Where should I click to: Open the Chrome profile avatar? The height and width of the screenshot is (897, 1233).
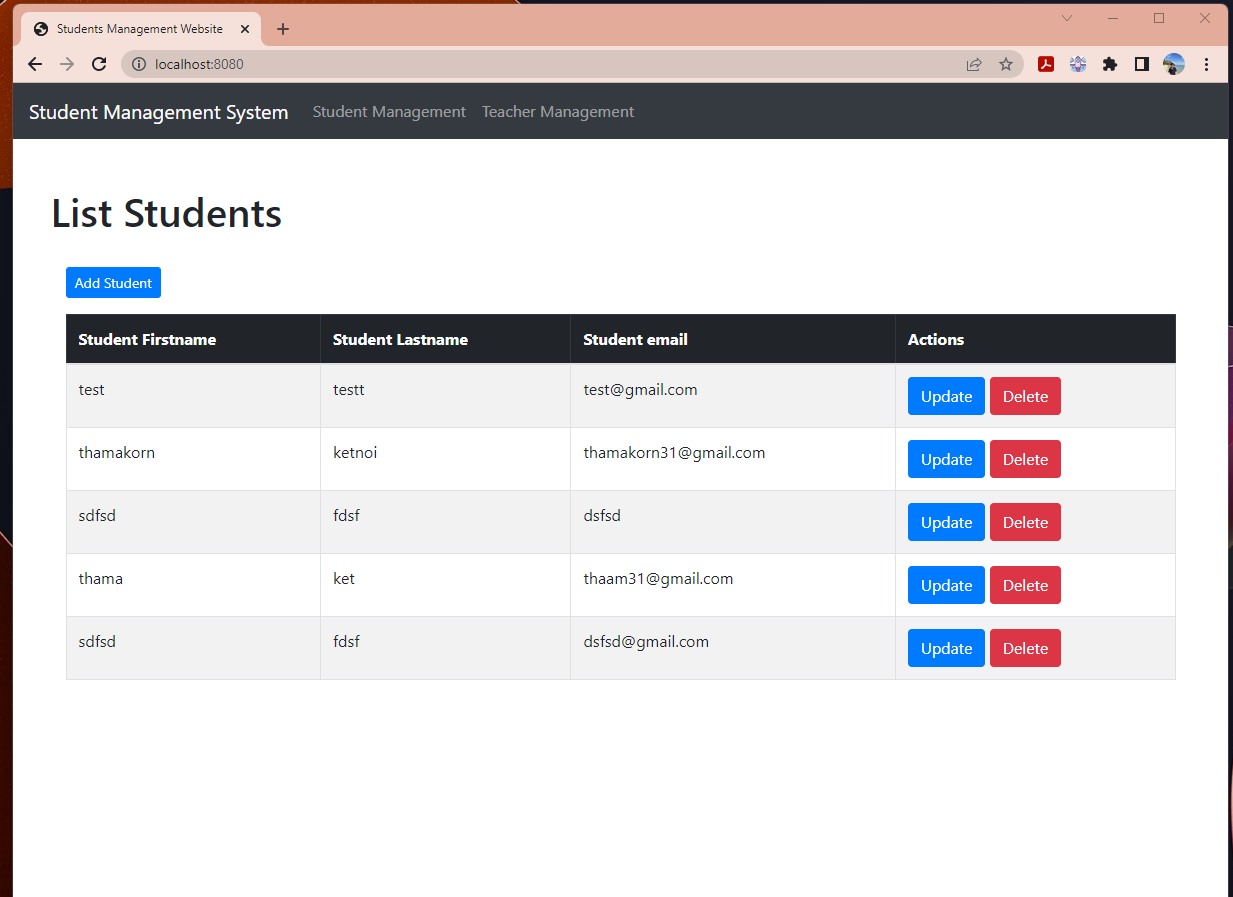coord(1174,64)
